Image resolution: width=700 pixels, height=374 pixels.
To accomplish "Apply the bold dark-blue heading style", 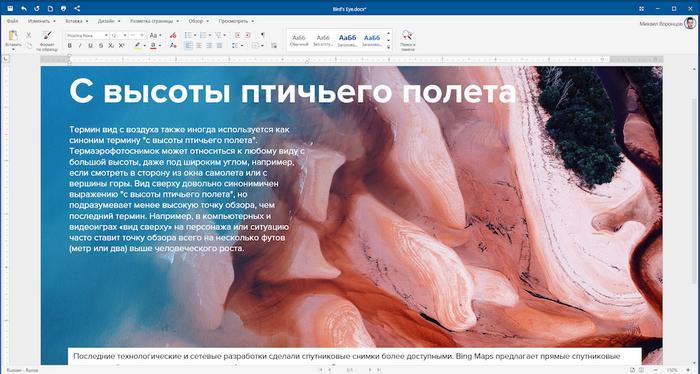I will pyautogui.click(x=347, y=40).
